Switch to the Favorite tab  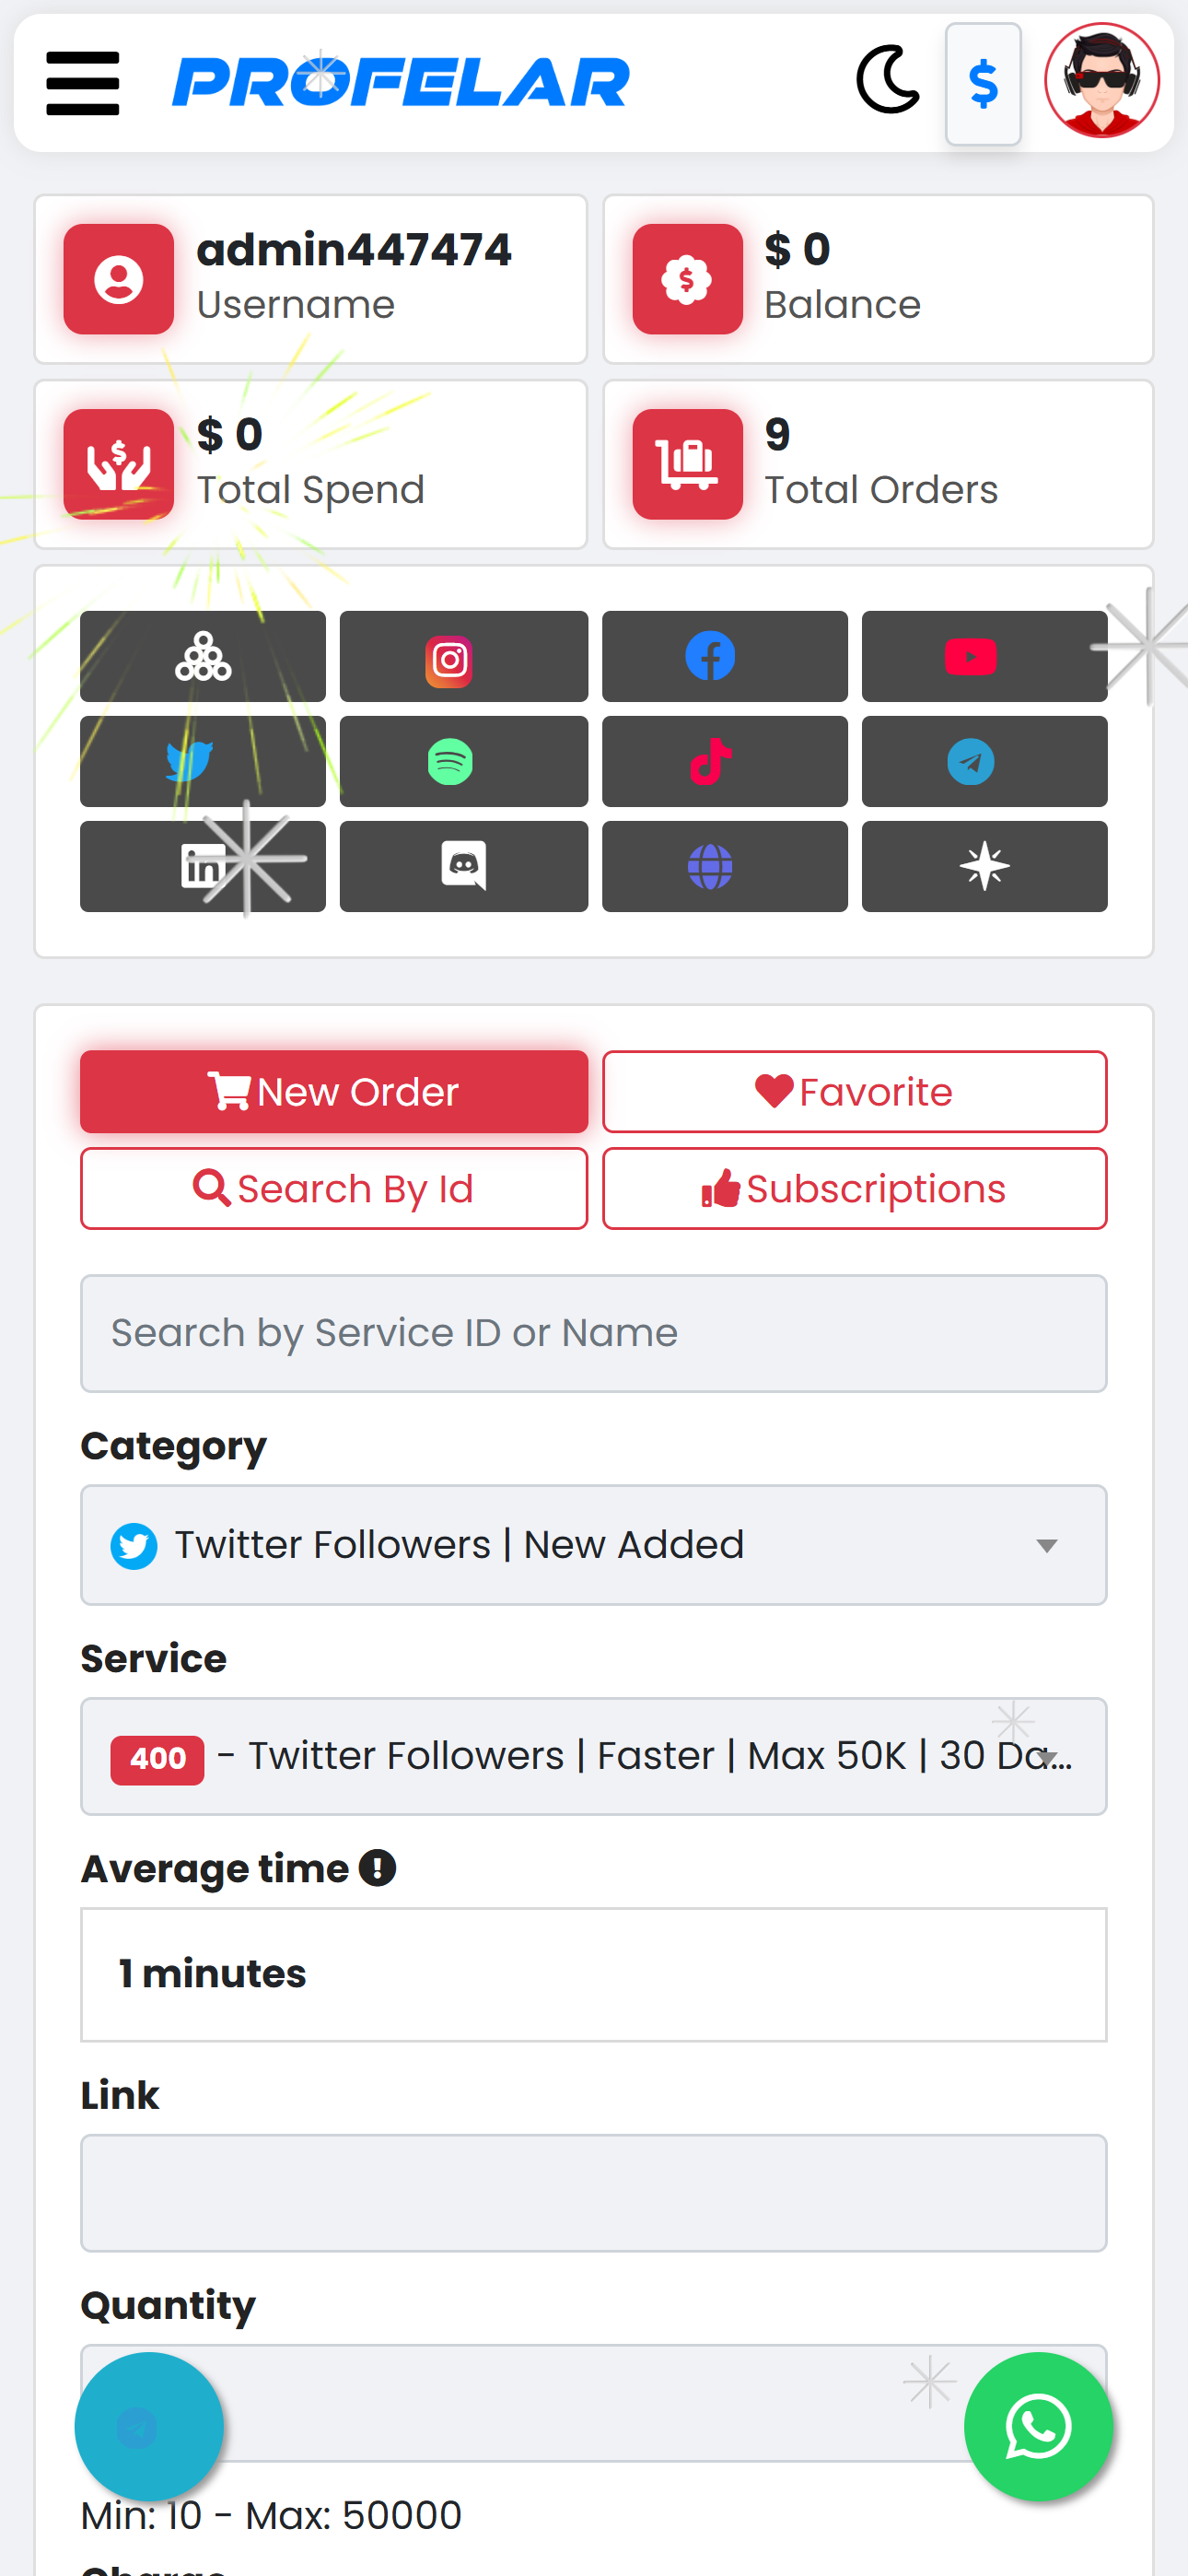[x=854, y=1092]
